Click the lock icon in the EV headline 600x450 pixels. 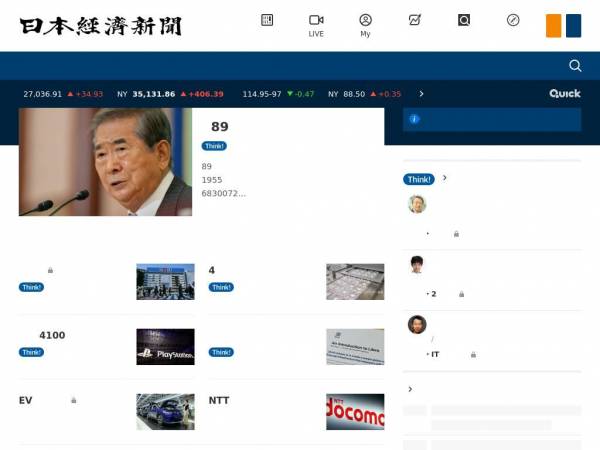pos(73,400)
